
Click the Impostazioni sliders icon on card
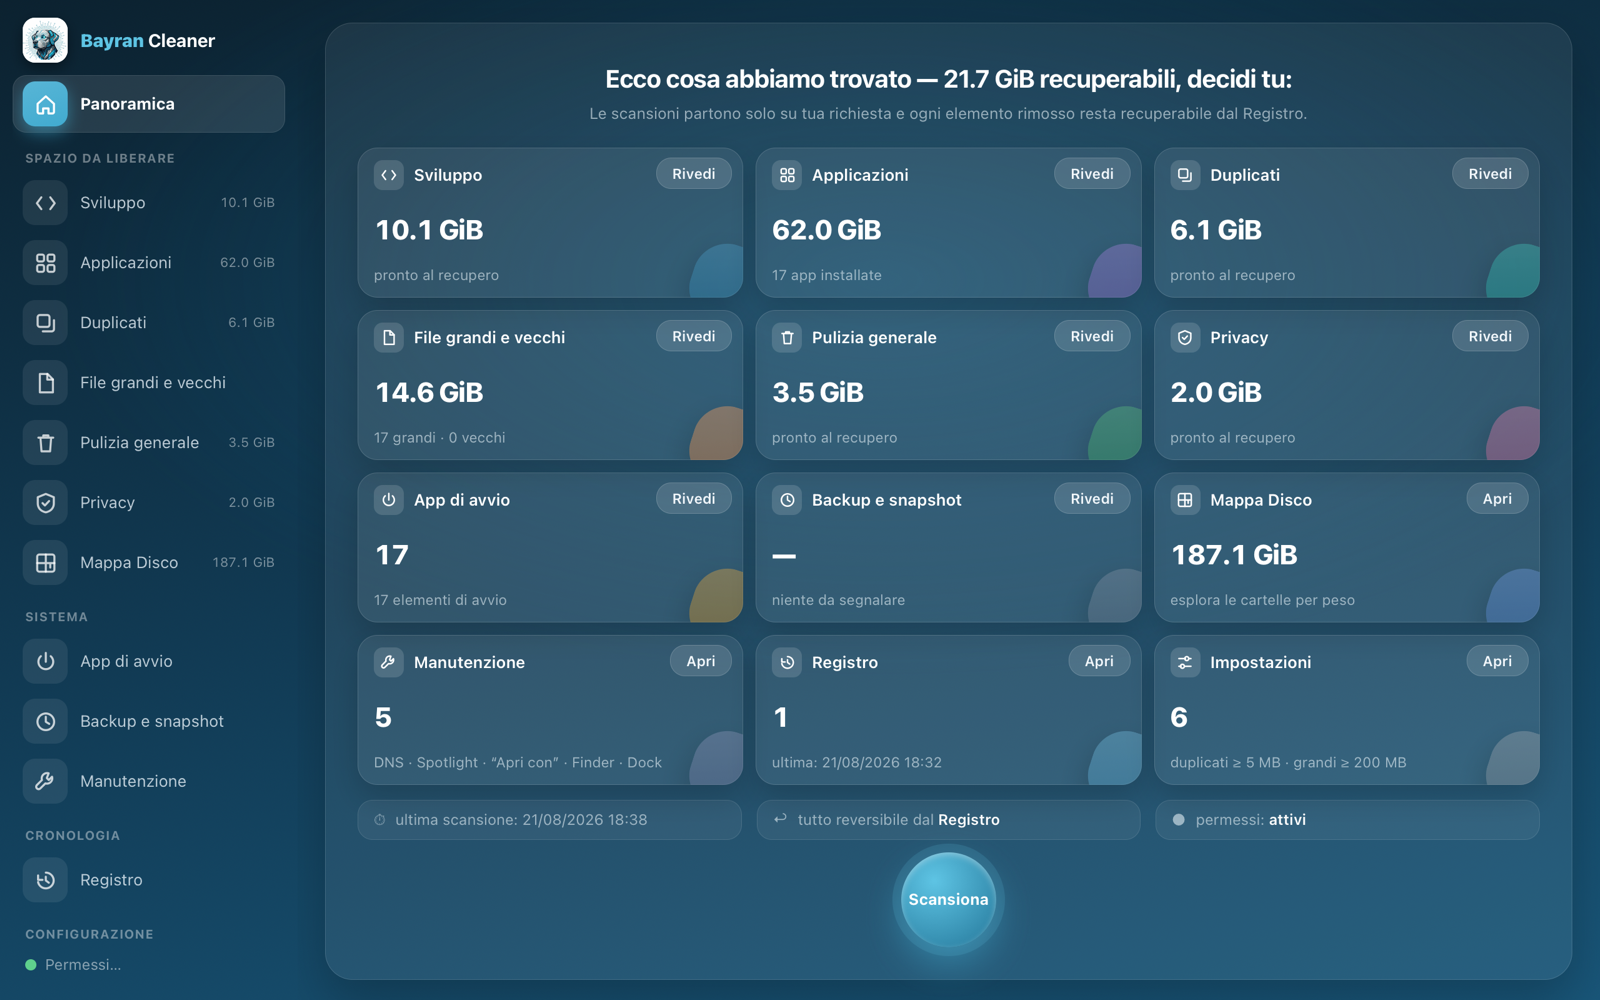click(x=1185, y=662)
